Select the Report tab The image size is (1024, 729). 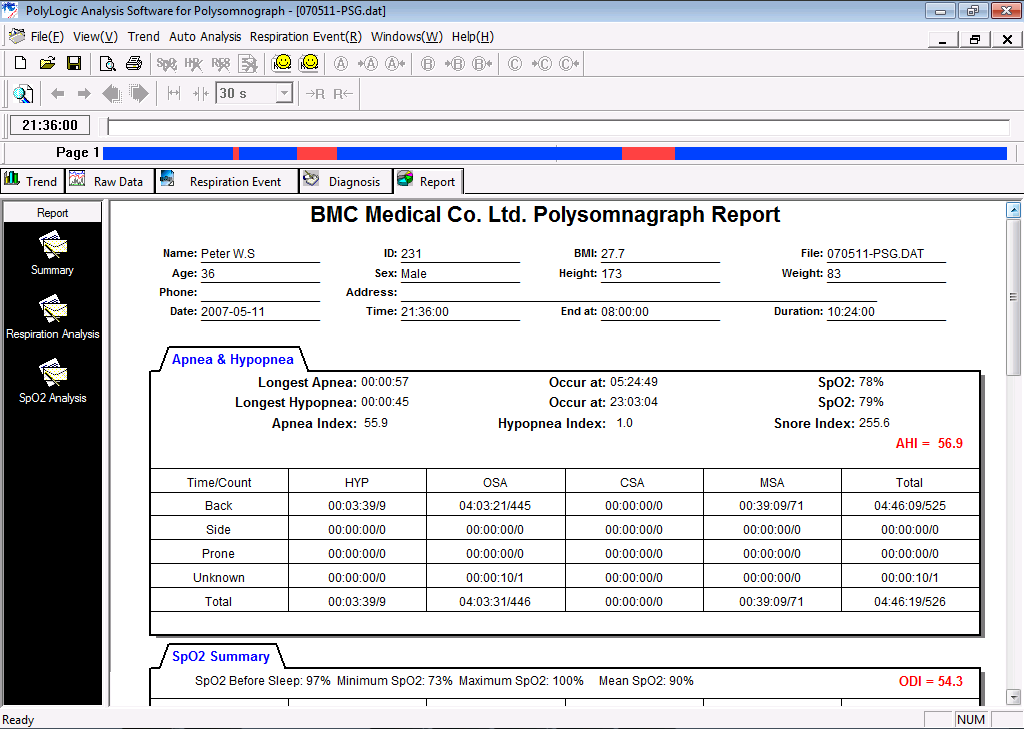tap(428, 181)
